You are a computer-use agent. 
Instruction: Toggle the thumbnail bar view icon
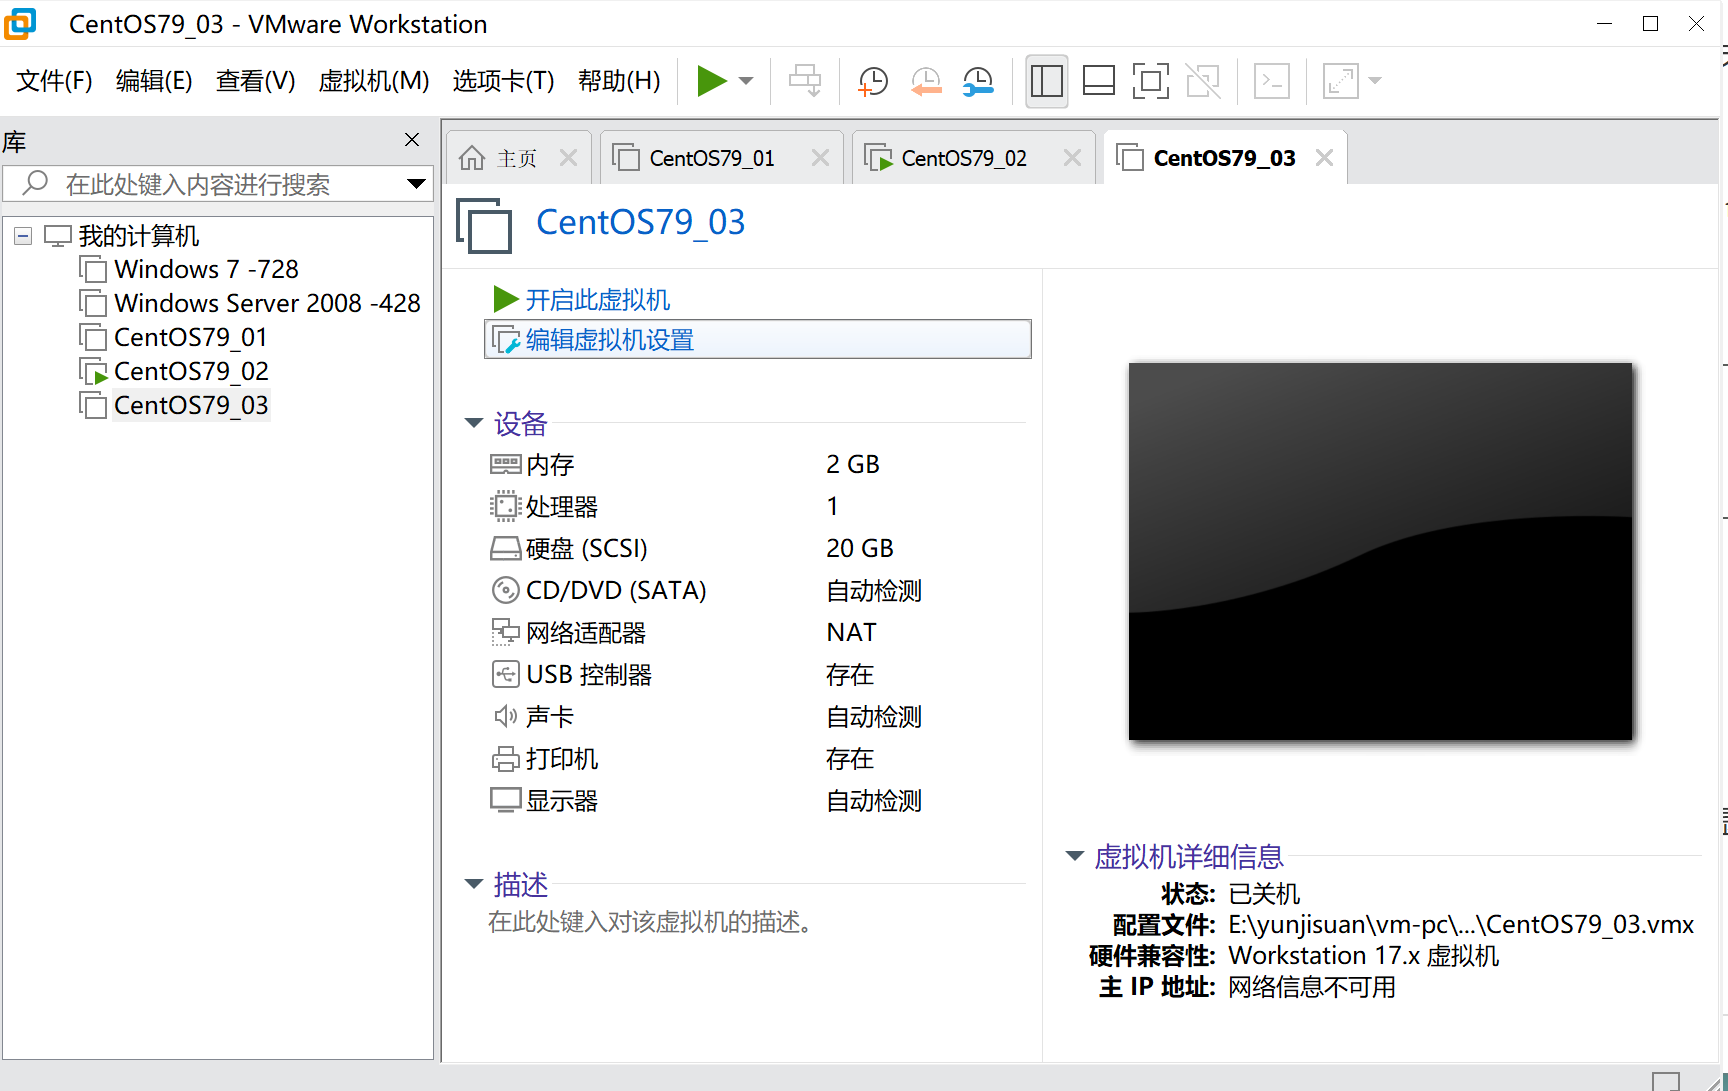[x=1099, y=81]
